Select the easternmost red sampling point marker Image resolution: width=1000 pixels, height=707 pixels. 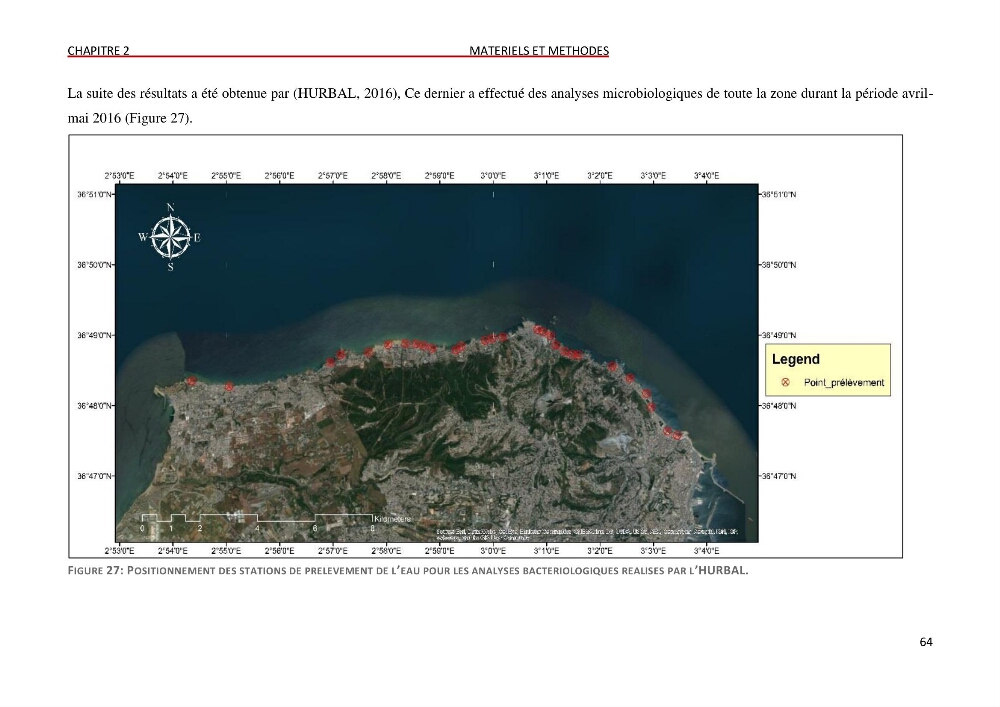(677, 435)
